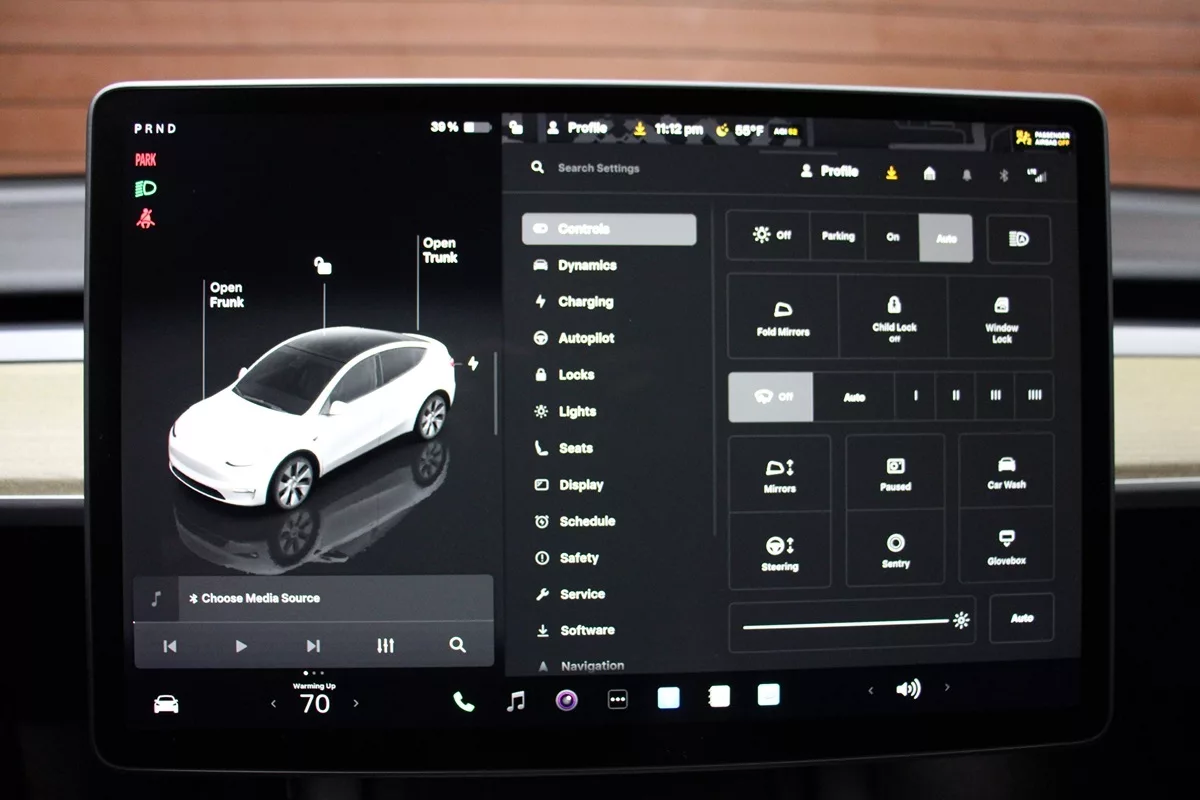Turn wipers to Off
Screen dimensions: 1200x800
(x=771, y=397)
